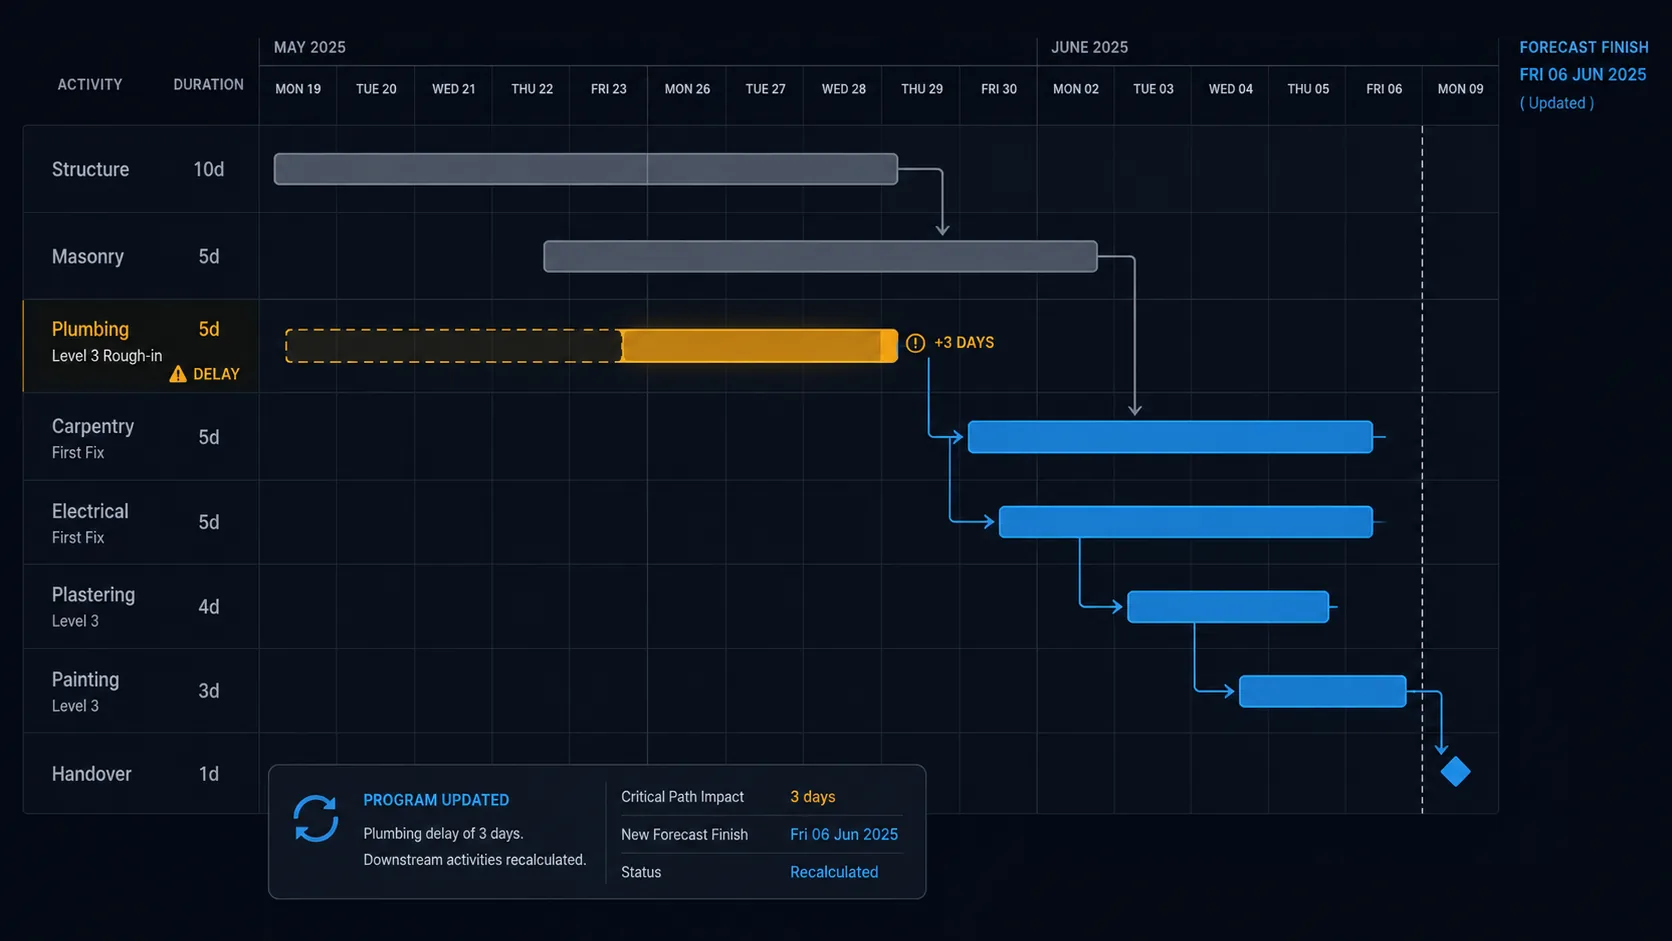Image resolution: width=1672 pixels, height=941 pixels.
Task: Click the Structure 10d duration value
Action: [x=208, y=169]
